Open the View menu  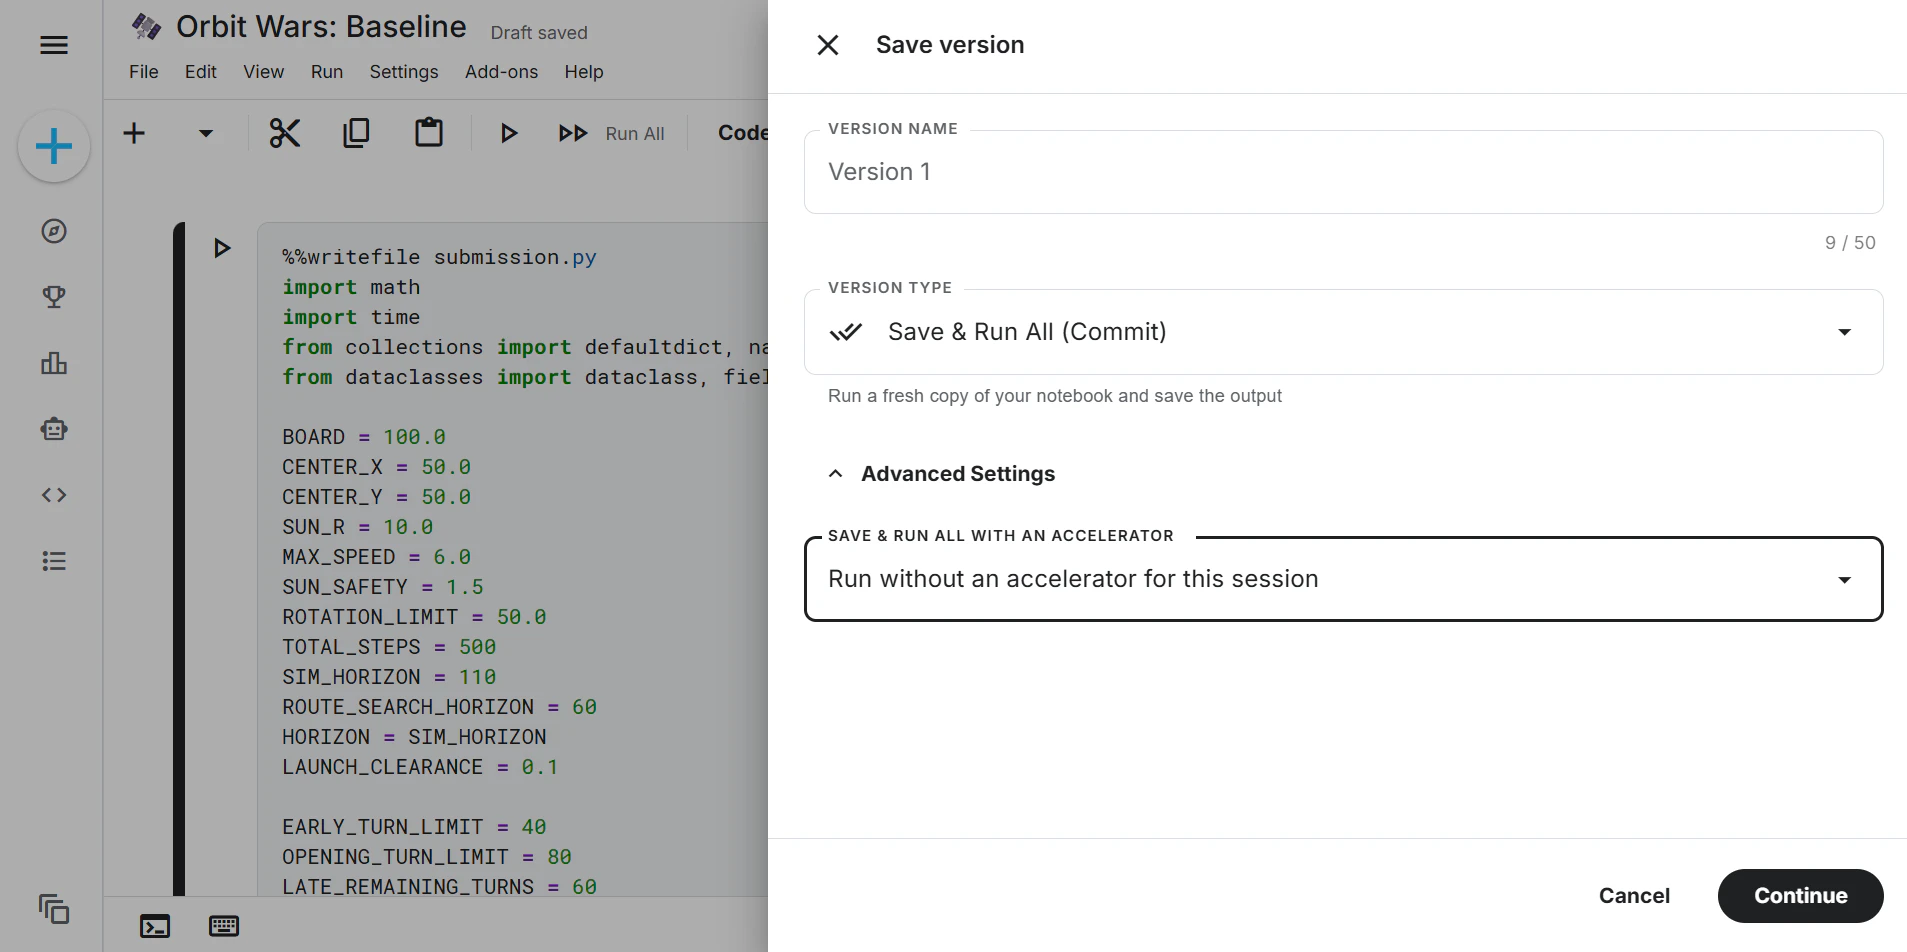[264, 72]
